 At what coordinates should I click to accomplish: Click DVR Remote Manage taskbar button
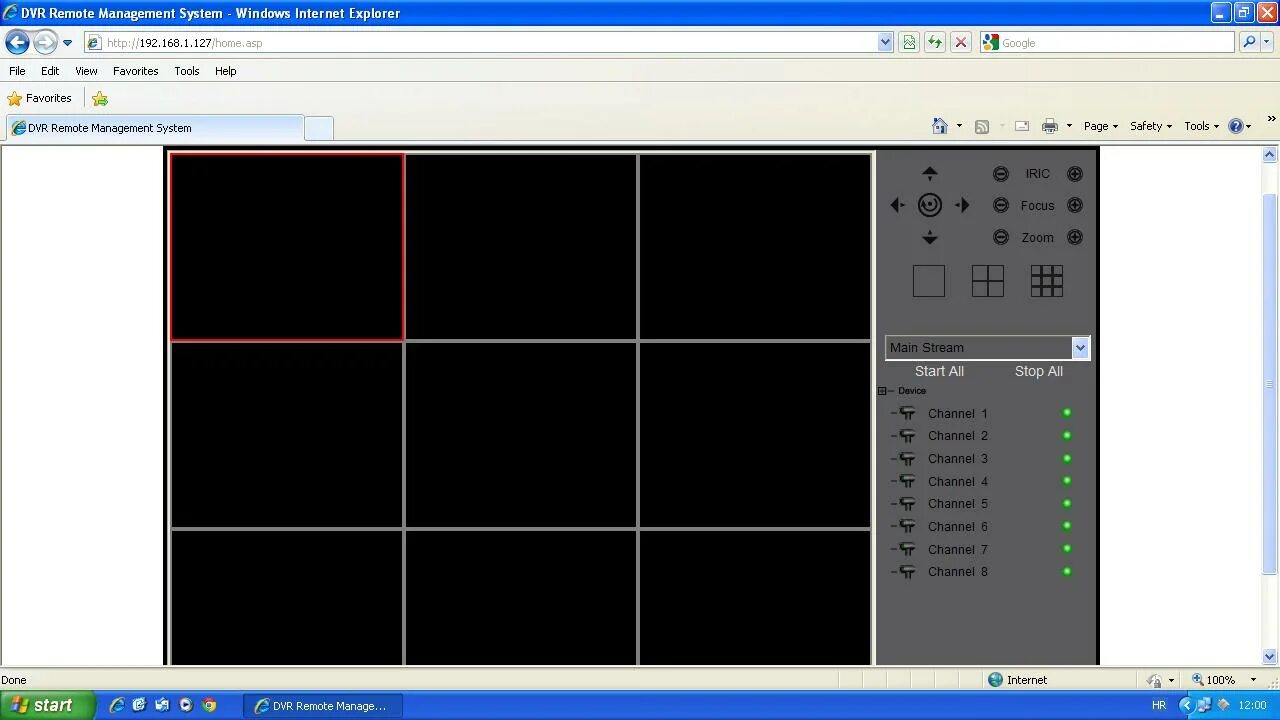click(322, 706)
